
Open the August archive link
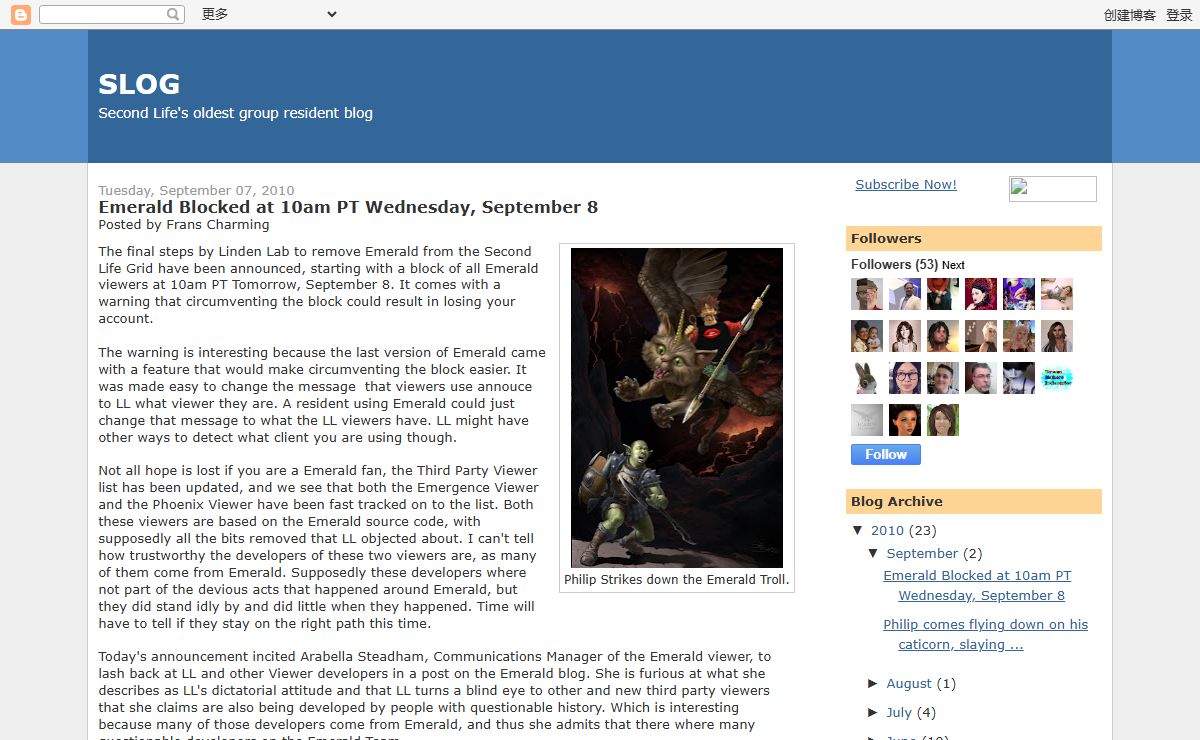point(909,684)
